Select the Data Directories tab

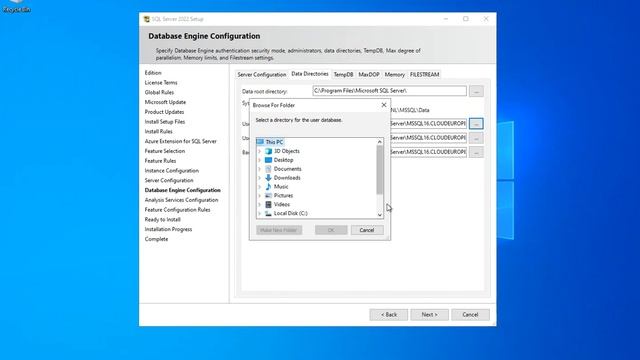tap(310, 74)
